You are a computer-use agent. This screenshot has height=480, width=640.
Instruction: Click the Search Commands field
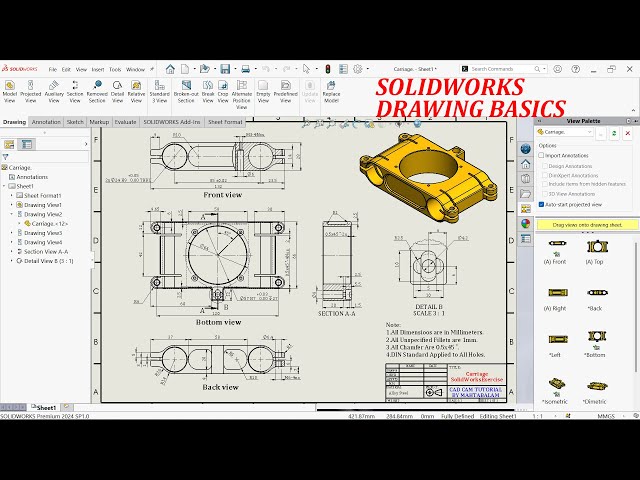pyautogui.click(x=503, y=69)
